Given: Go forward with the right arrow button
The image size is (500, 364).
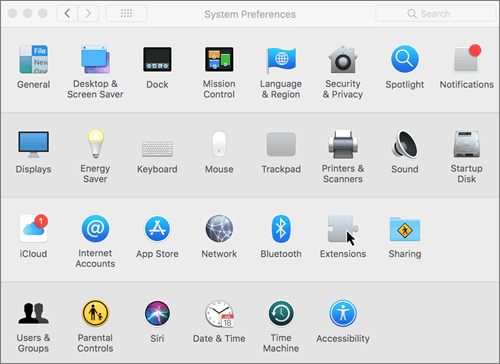Looking at the screenshot, I should (88, 13).
